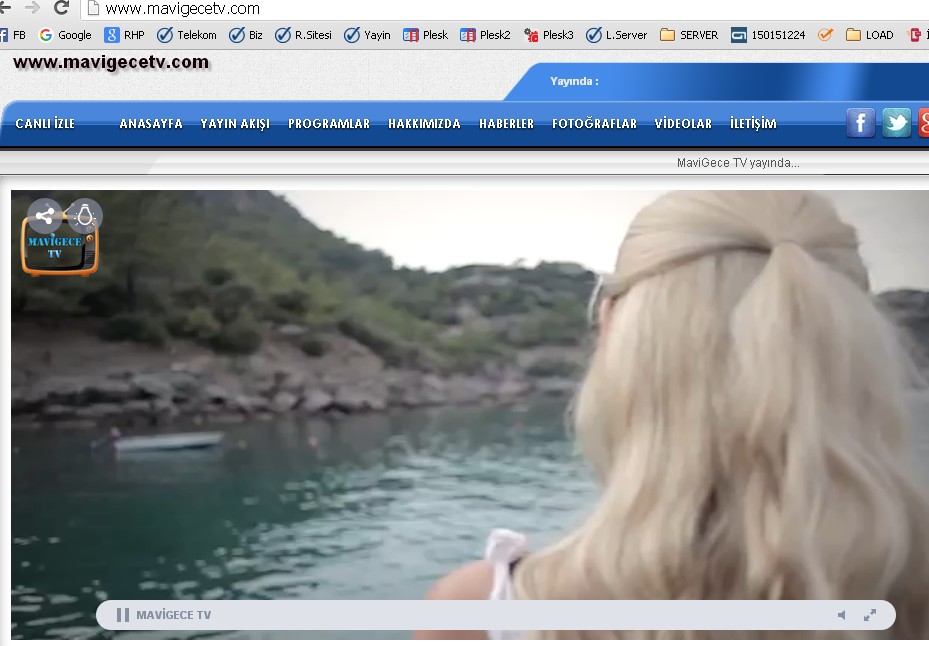Screen dimensions: 929x646
Task: Click the 'Yayında :' label
Action: coord(574,81)
